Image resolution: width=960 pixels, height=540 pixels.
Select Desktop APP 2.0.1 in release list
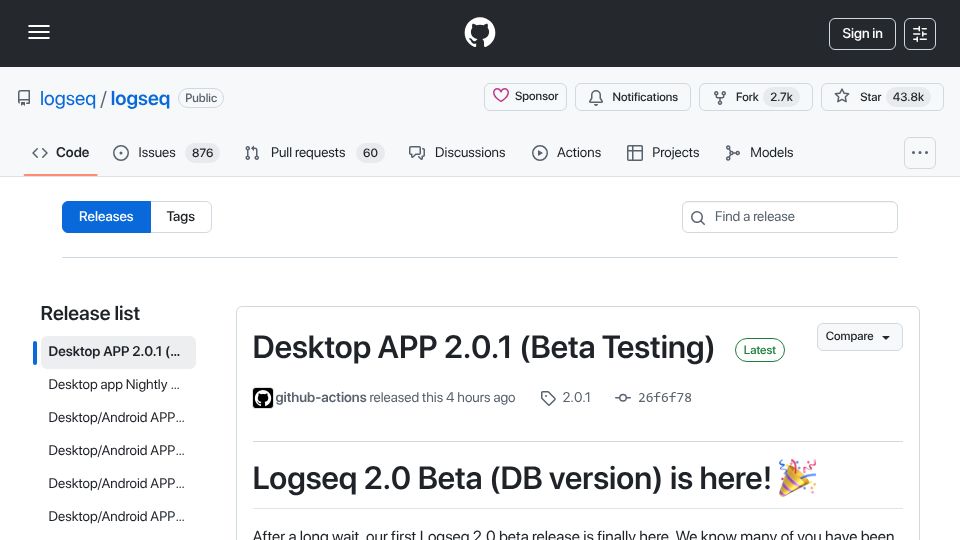tap(118, 352)
